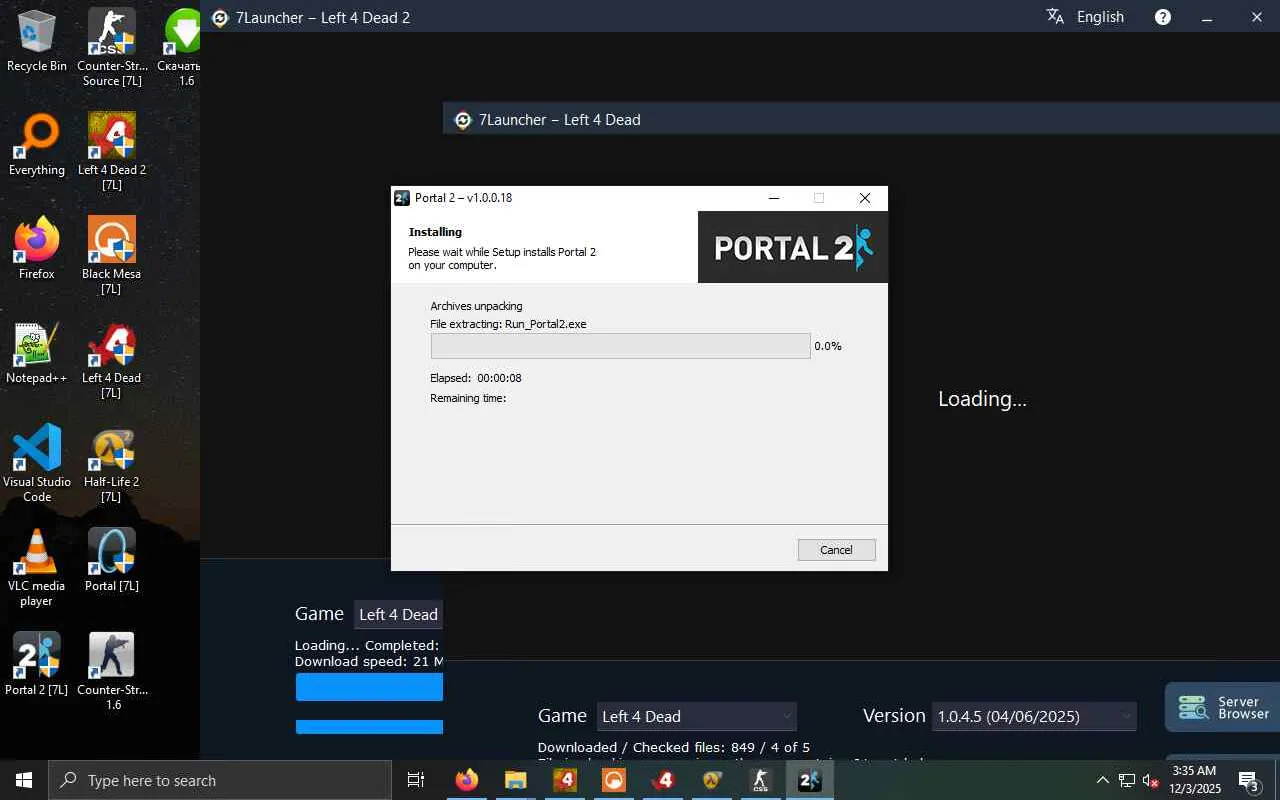Launch Portal 2 [7L] desktop shortcut
This screenshot has width=1280, height=800.
click(x=37, y=664)
